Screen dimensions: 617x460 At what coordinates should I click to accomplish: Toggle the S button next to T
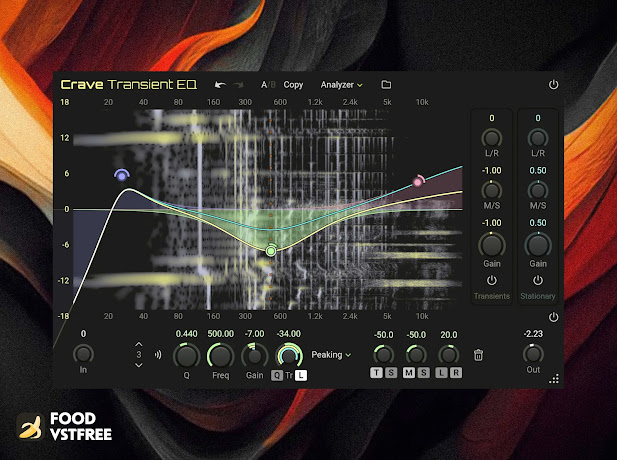pyautogui.click(x=391, y=373)
